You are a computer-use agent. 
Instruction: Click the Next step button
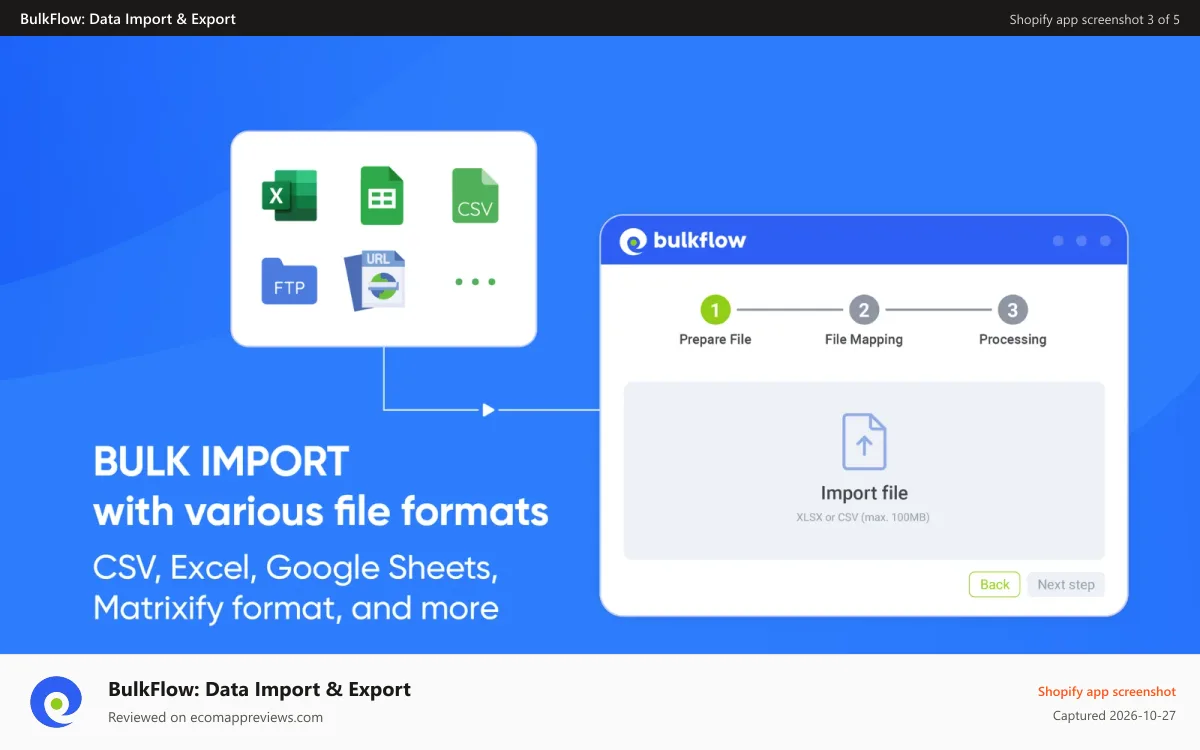click(1066, 585)
